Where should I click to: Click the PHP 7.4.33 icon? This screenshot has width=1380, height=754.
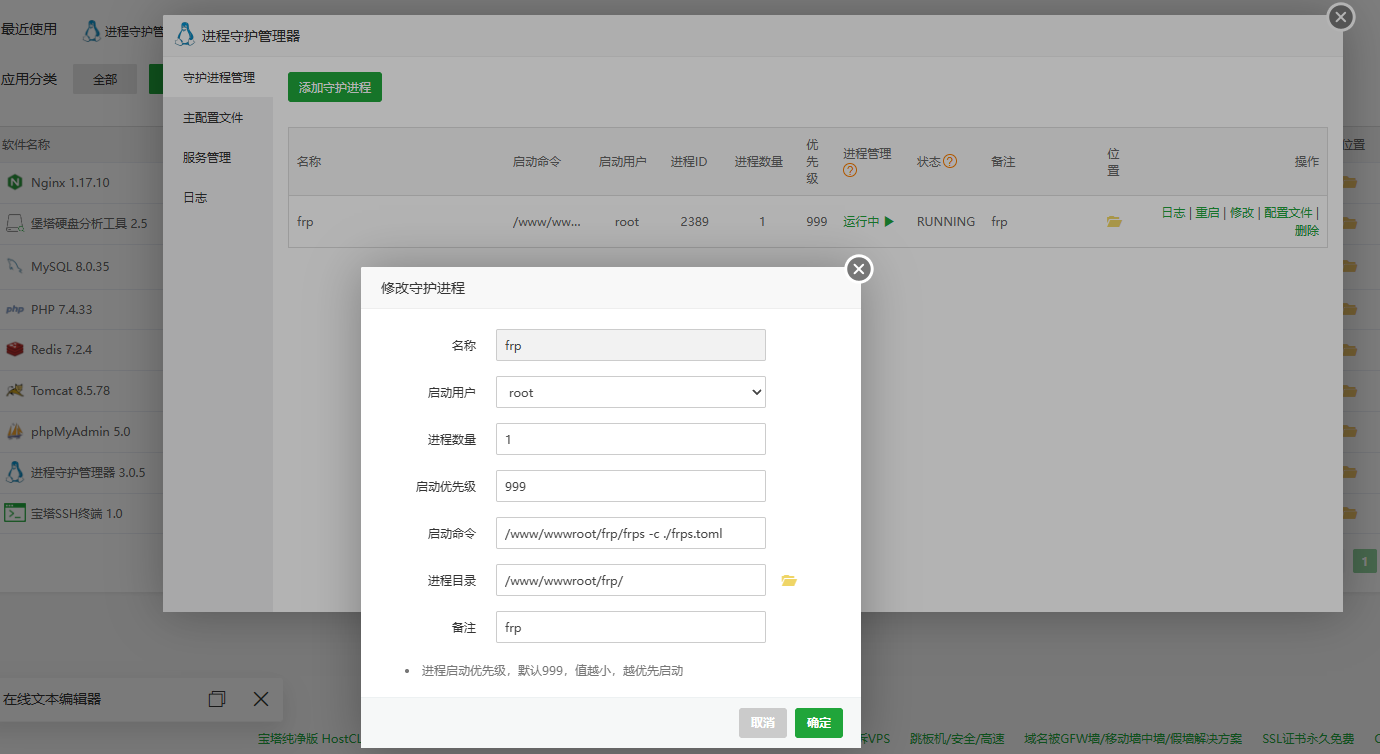15,309
